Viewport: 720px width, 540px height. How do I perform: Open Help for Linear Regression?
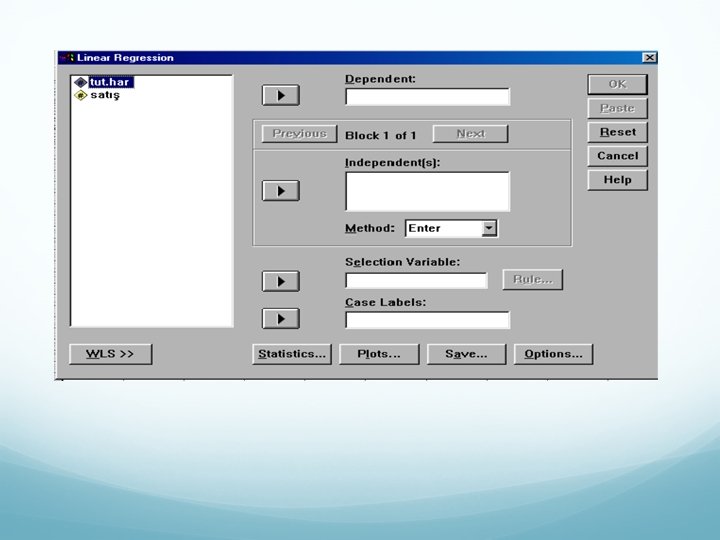click(618, 180)
